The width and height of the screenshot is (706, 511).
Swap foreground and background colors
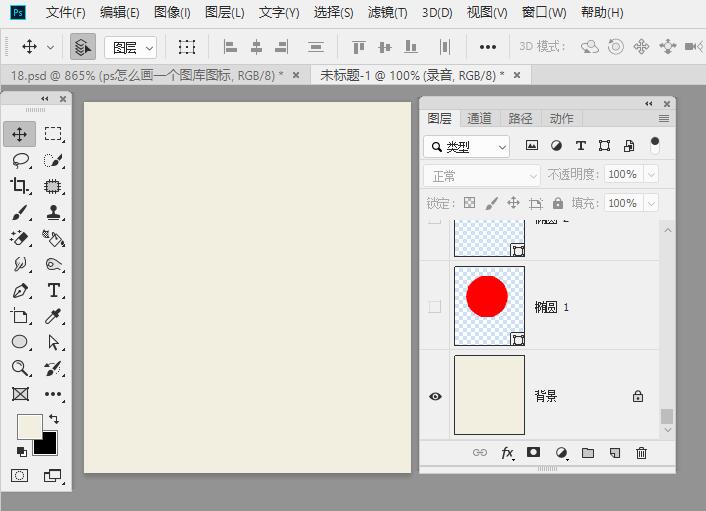click(54, 419)
